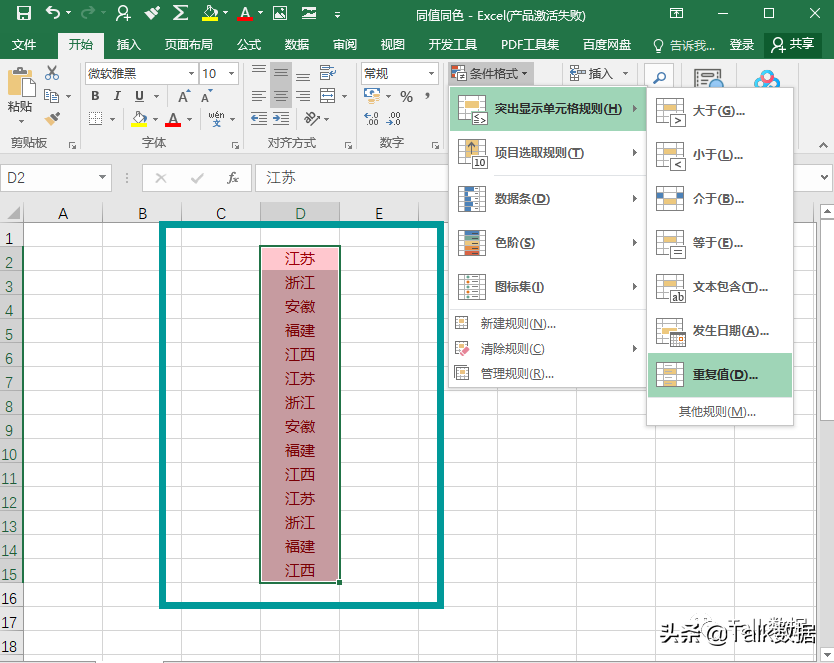
Task: Expand the formula bar
Action: [x=824, y=177]
